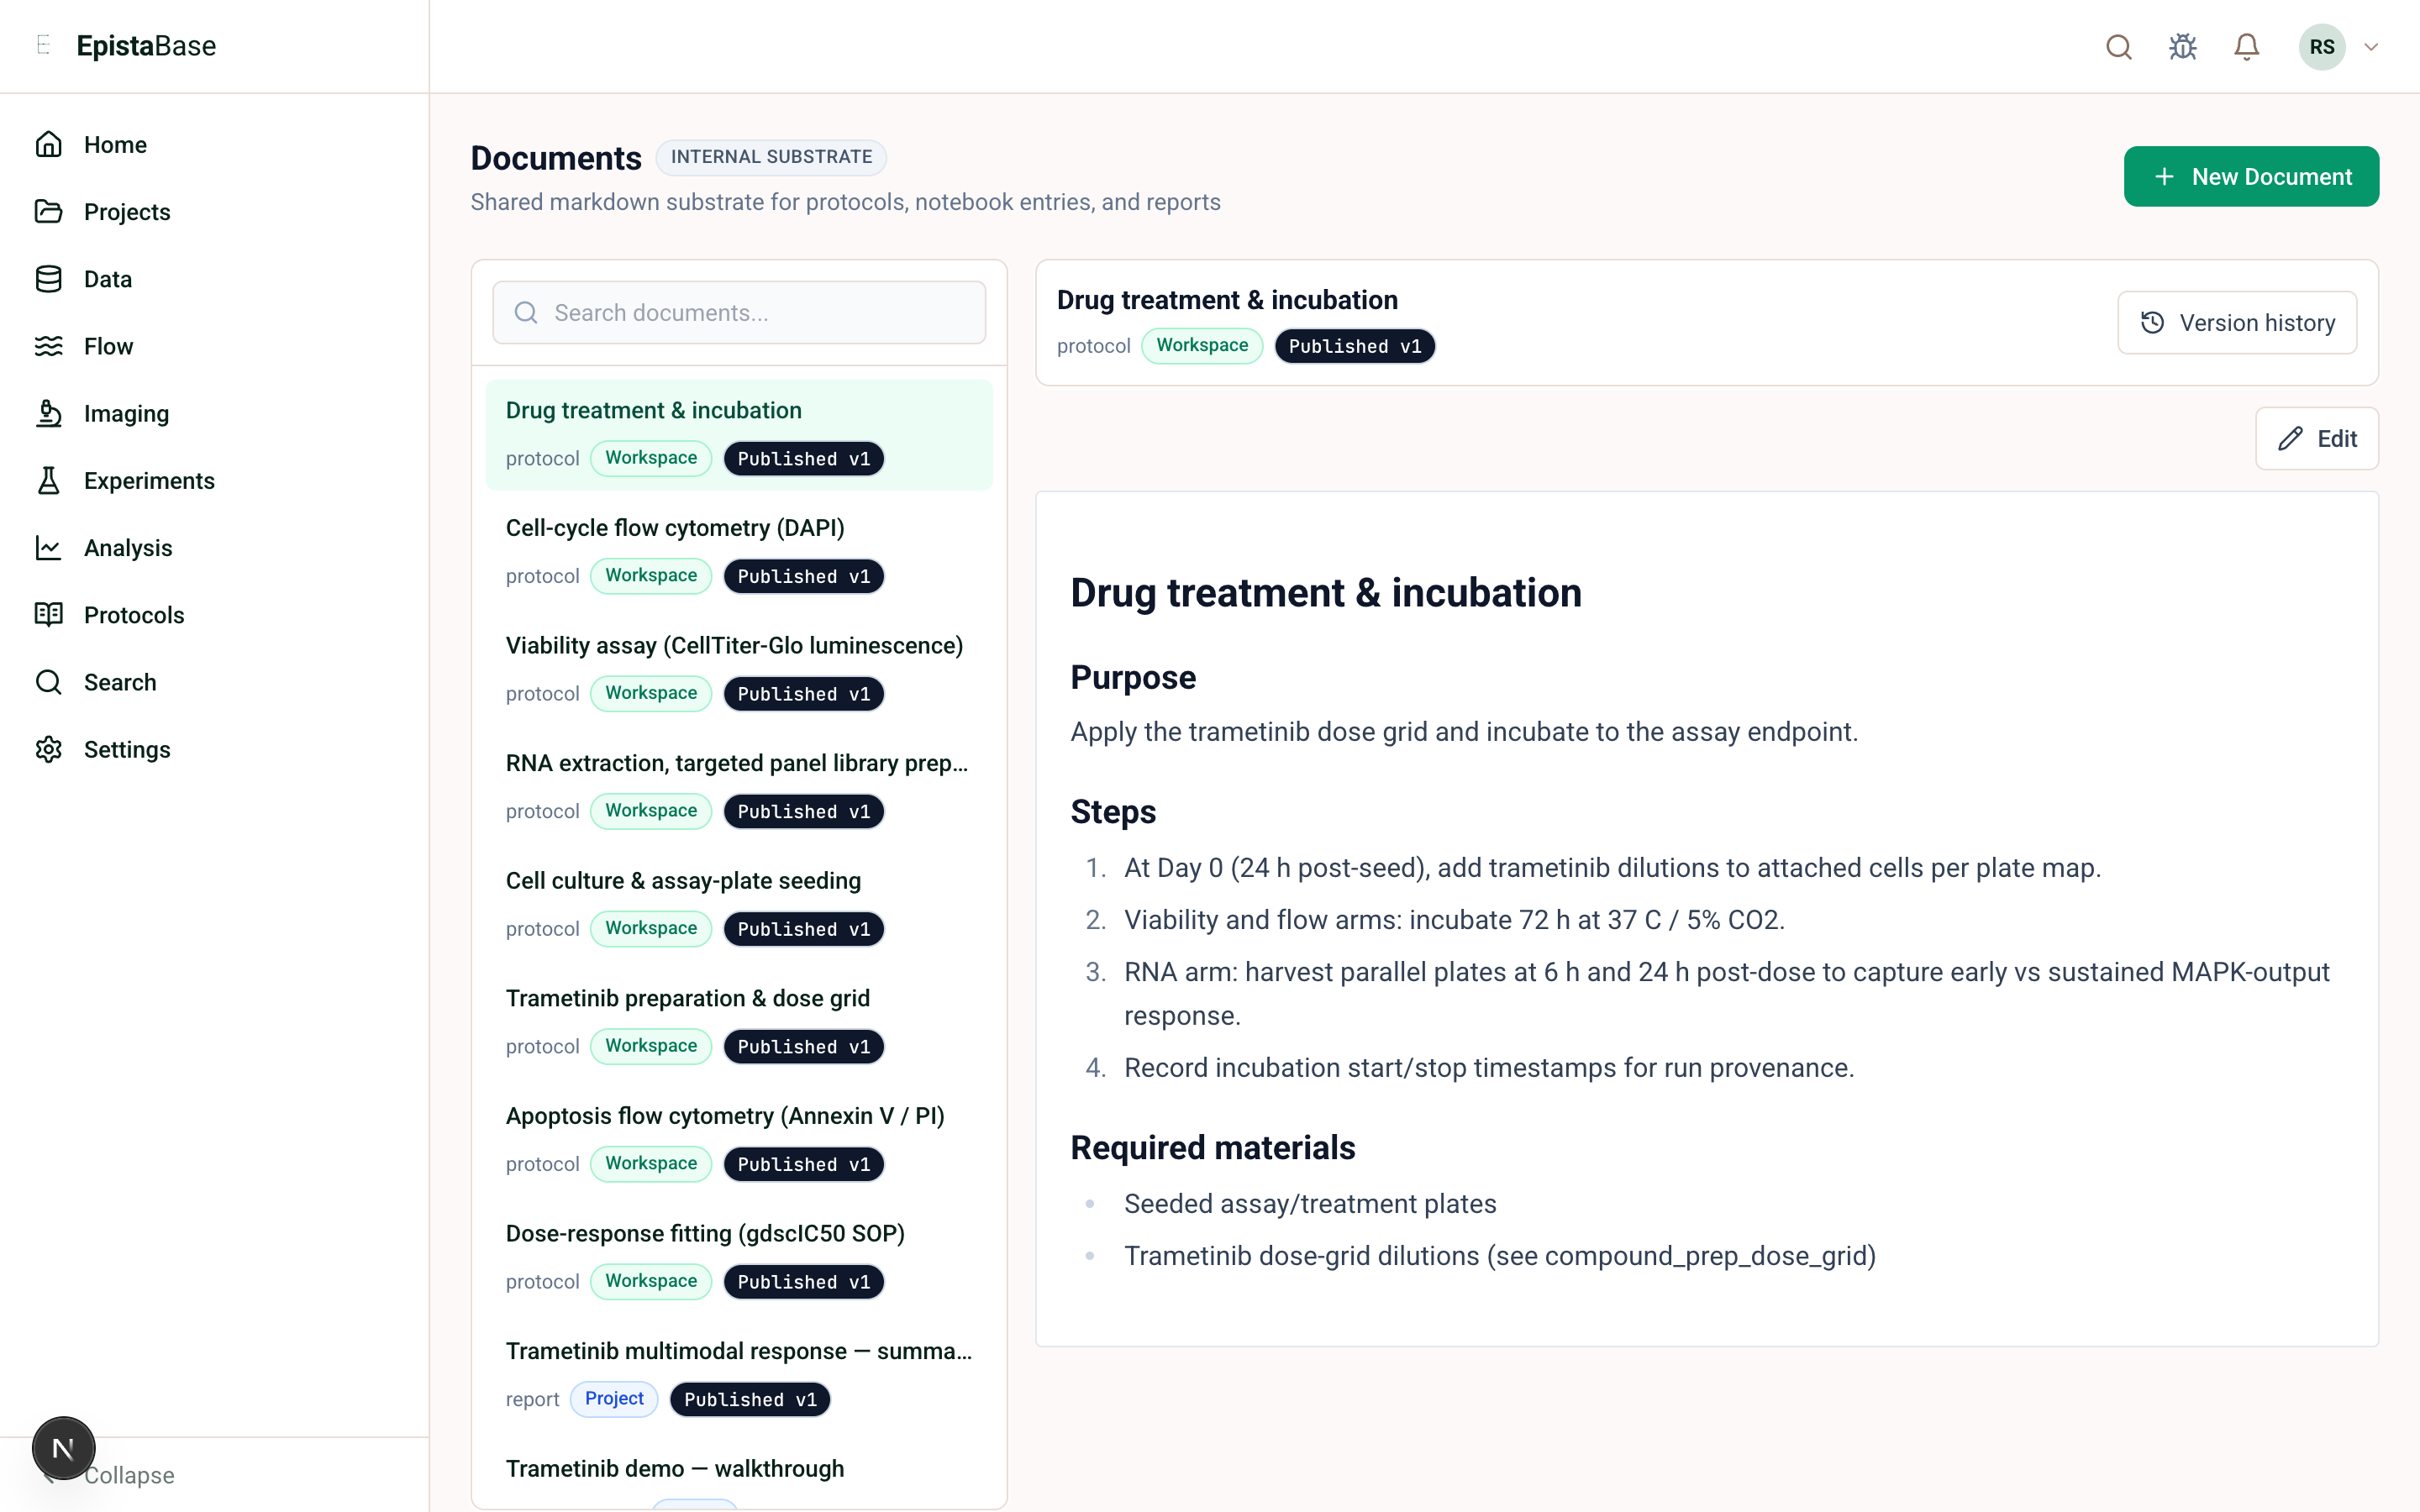Navigate to Experiments section
Image resolution: width=2420 pixels, height=1512 pixels.
coord(149,480)
